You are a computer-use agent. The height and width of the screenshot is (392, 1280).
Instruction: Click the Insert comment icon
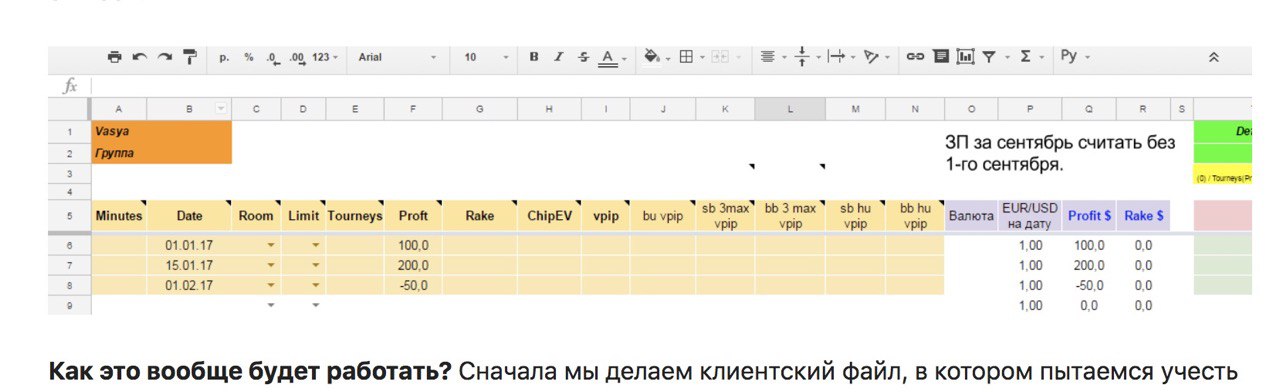tap(940, 57)
